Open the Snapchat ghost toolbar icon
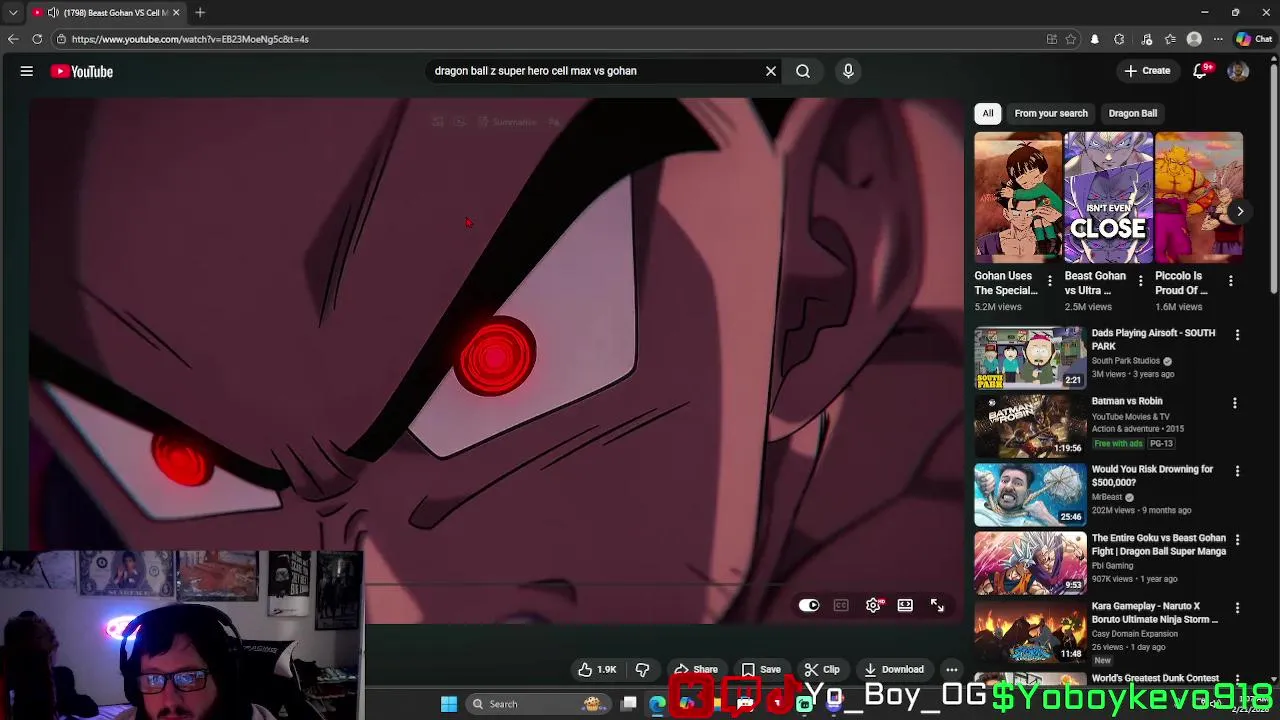The image size is (1280, 720). (x=1095, y=39)
